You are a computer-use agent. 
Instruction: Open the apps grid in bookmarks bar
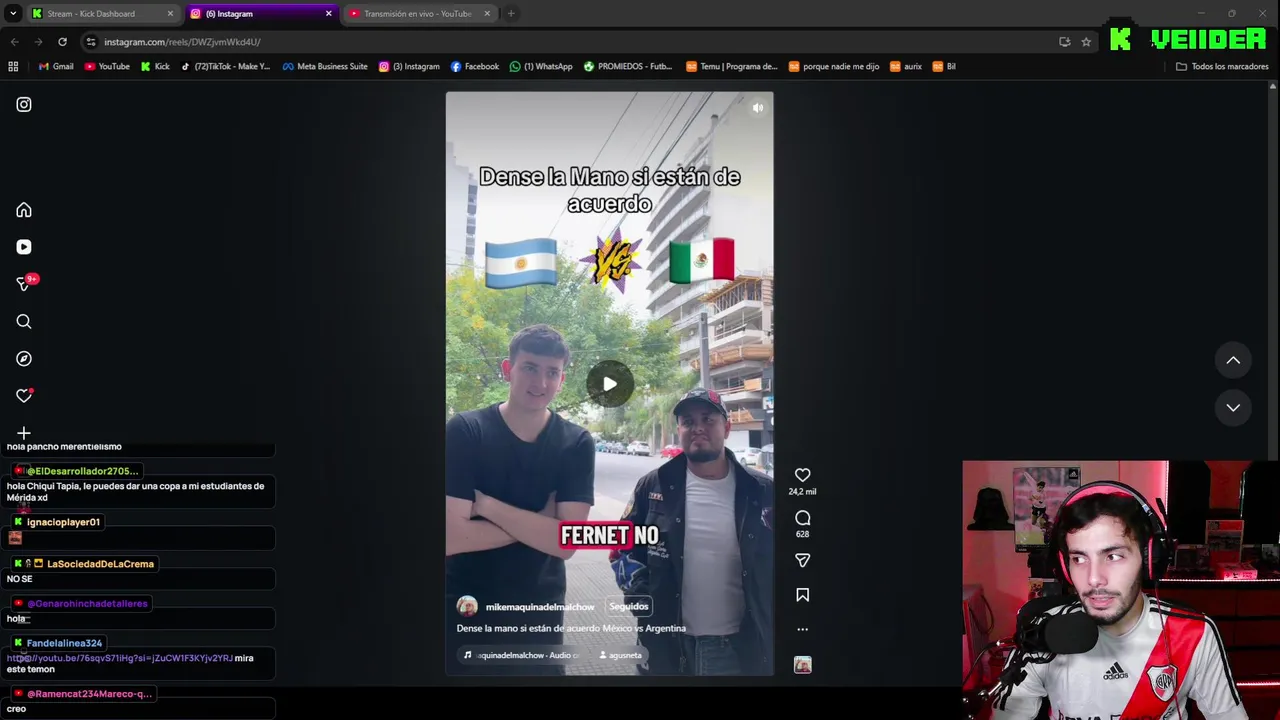click(x=13, y=67)
